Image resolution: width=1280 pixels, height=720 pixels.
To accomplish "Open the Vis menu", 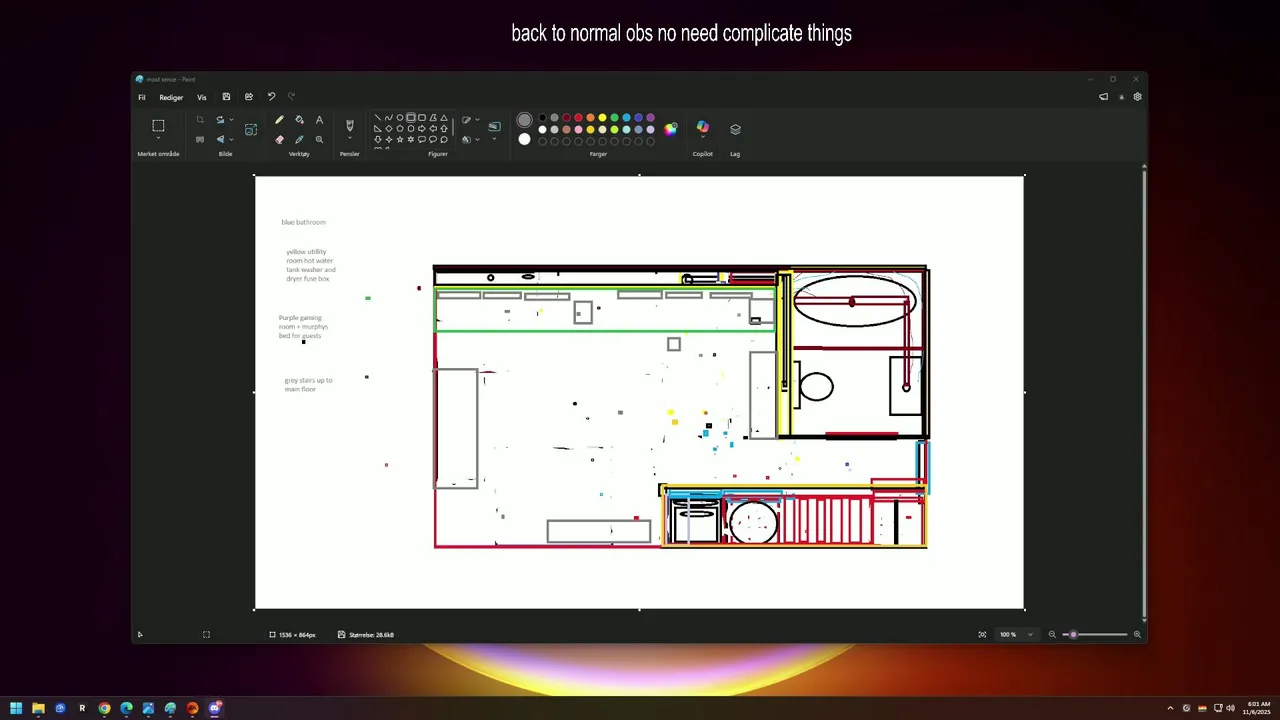I will [x=202, y=97].
